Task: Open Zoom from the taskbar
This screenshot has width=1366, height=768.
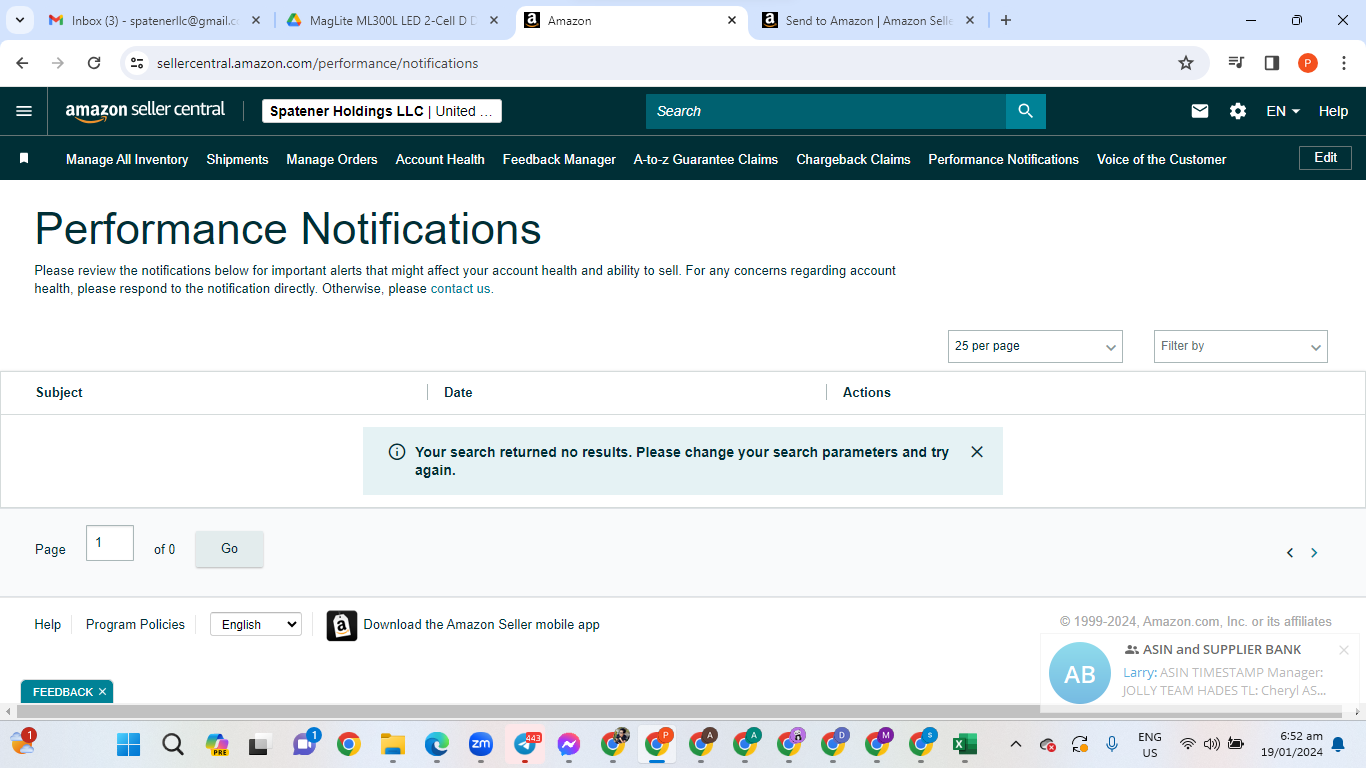Action: (x=481, y=744)
